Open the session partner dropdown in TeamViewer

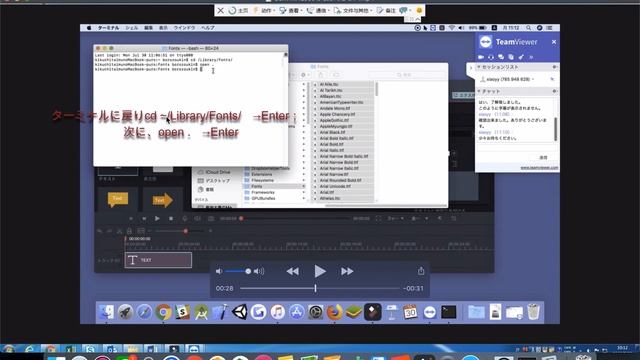pos(533,79)
